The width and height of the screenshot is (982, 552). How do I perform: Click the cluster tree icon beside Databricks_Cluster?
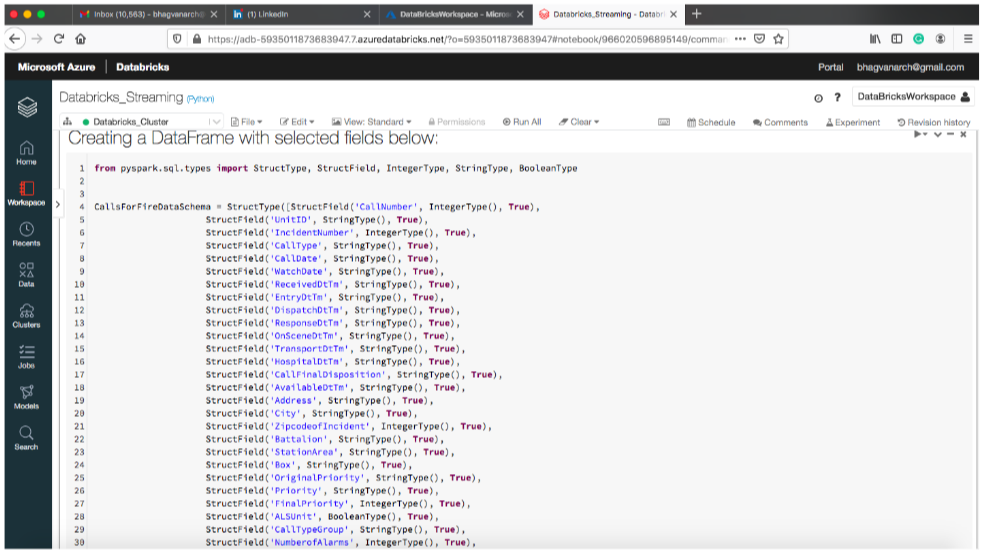68,122
